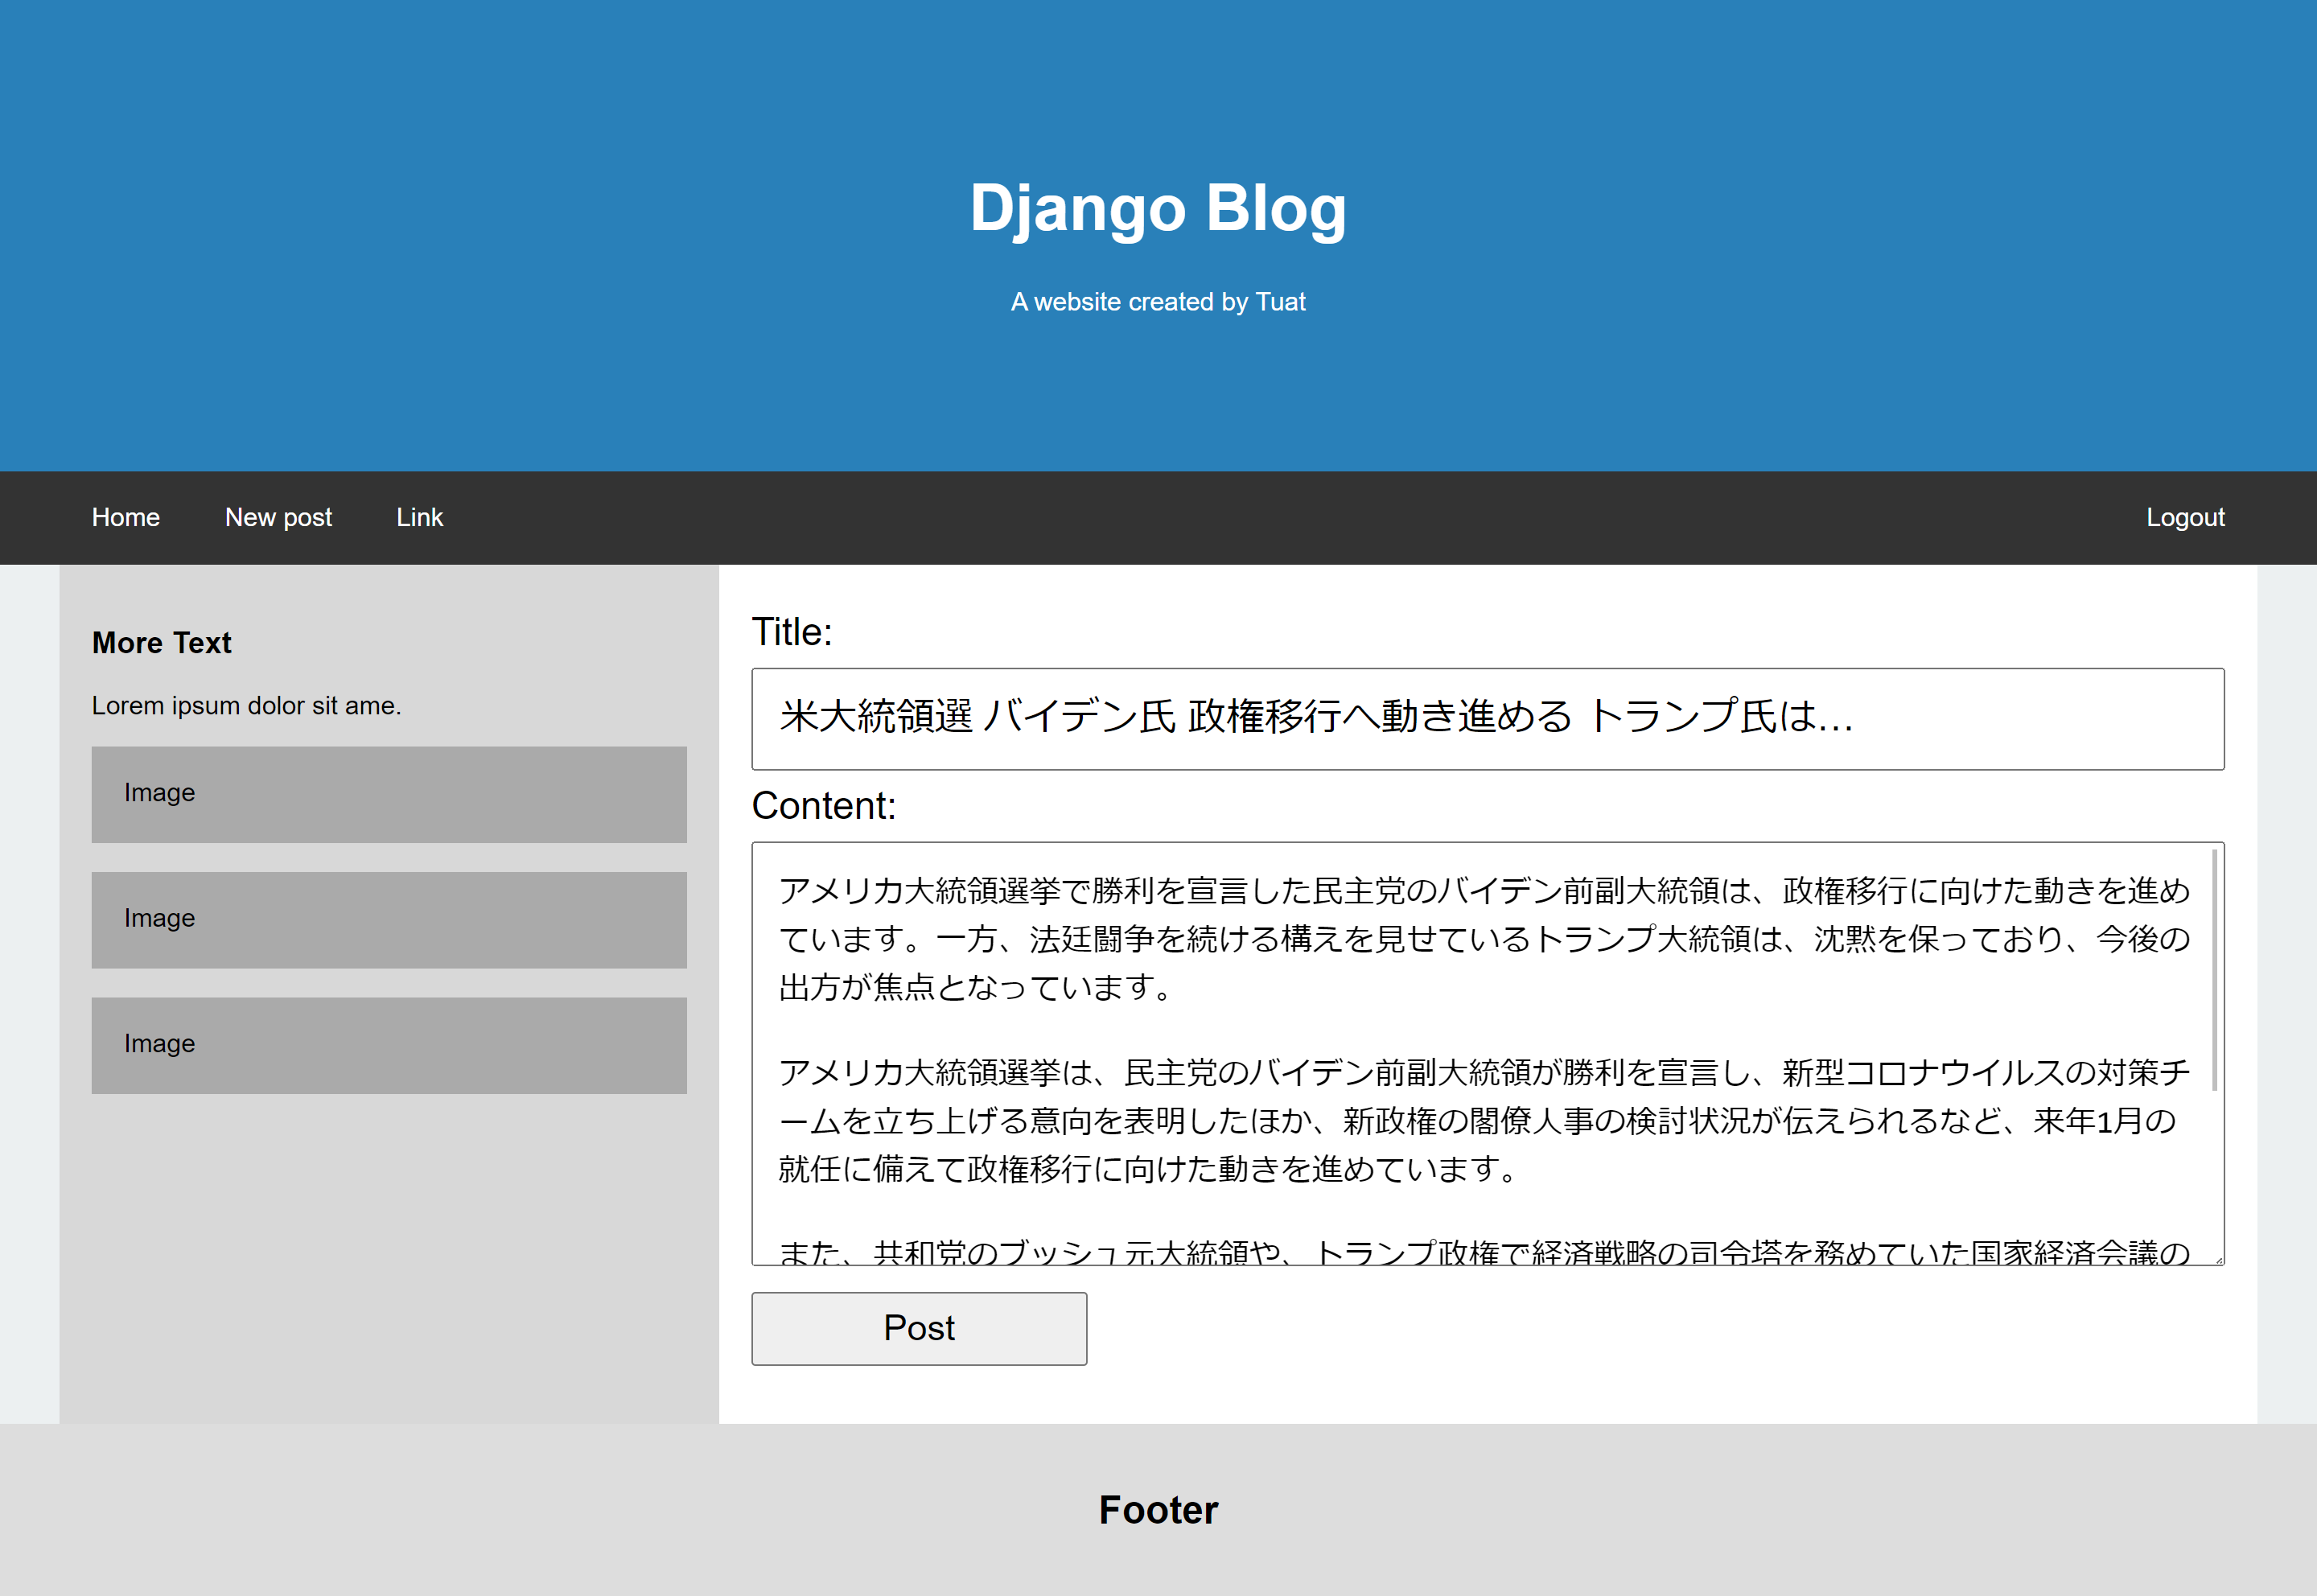
Task: Click the Title: label
Action: click(x=792, y=632)
